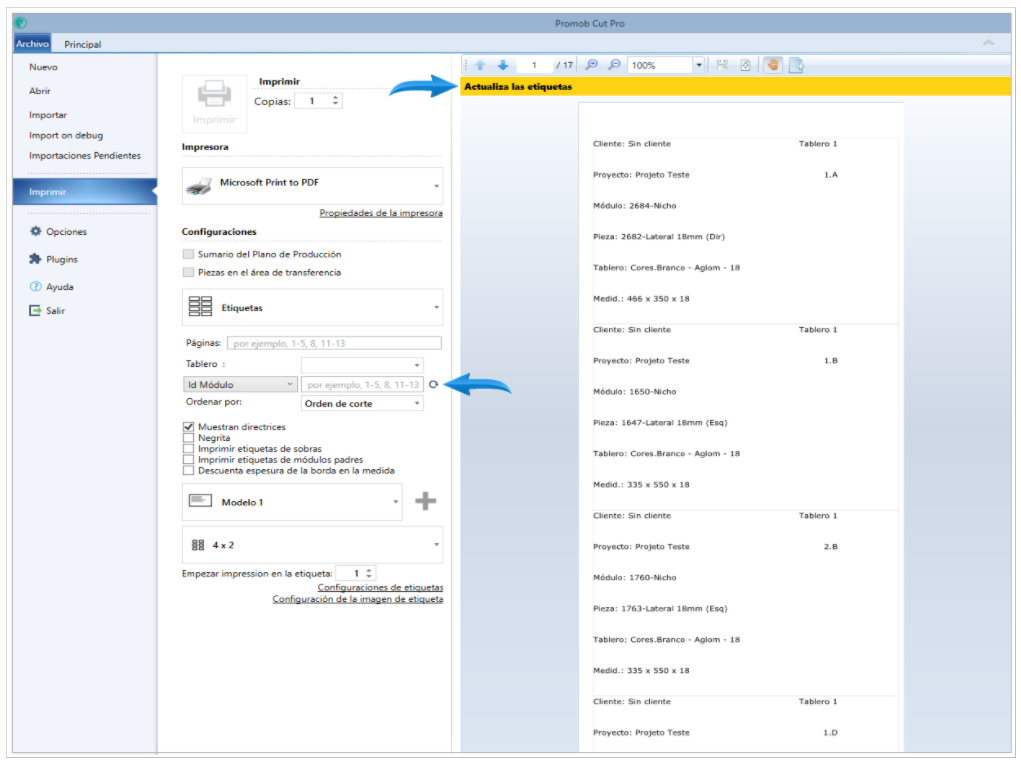Toggle the Negrita checkbox

188,438
